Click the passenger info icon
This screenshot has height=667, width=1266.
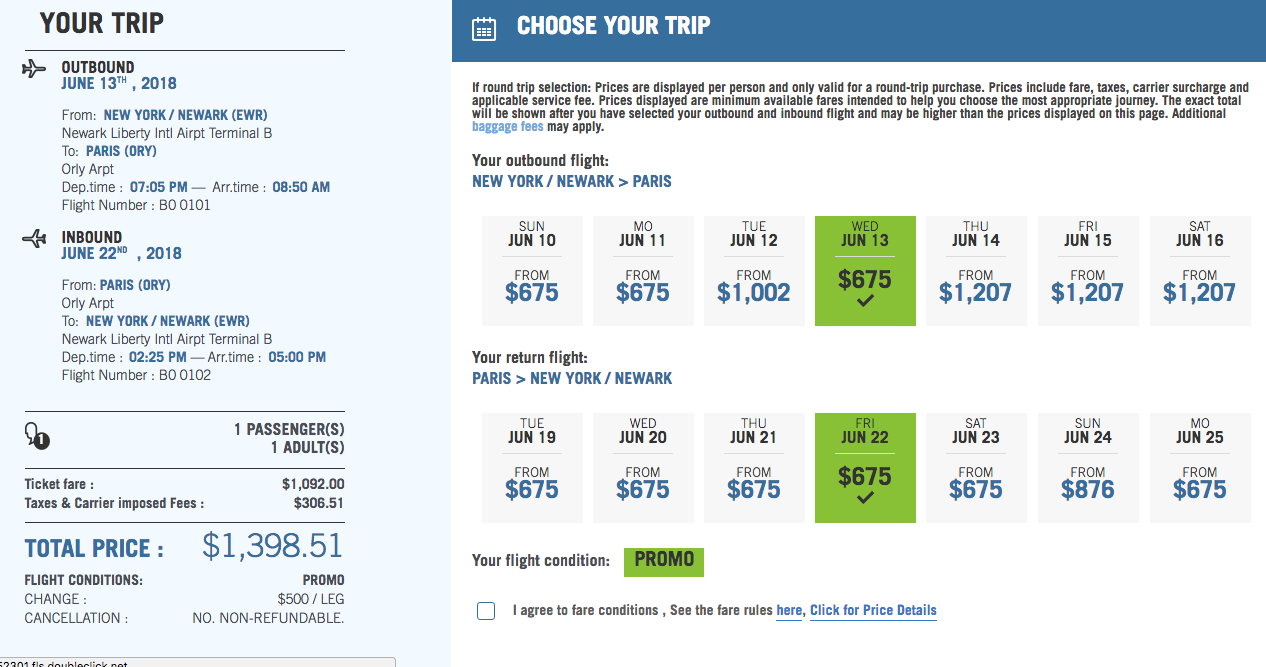point(36,436)
